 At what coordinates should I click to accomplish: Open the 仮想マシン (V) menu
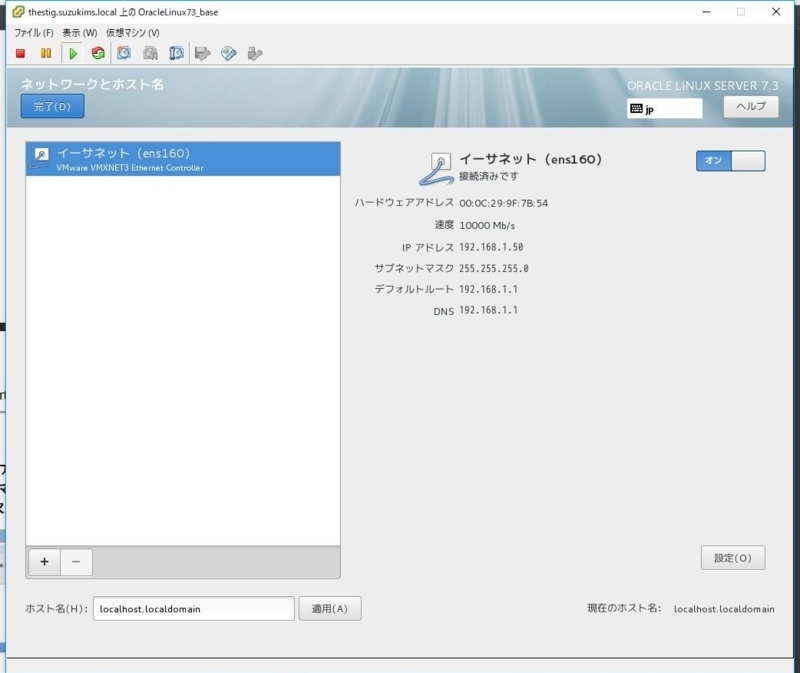(133, 33)
